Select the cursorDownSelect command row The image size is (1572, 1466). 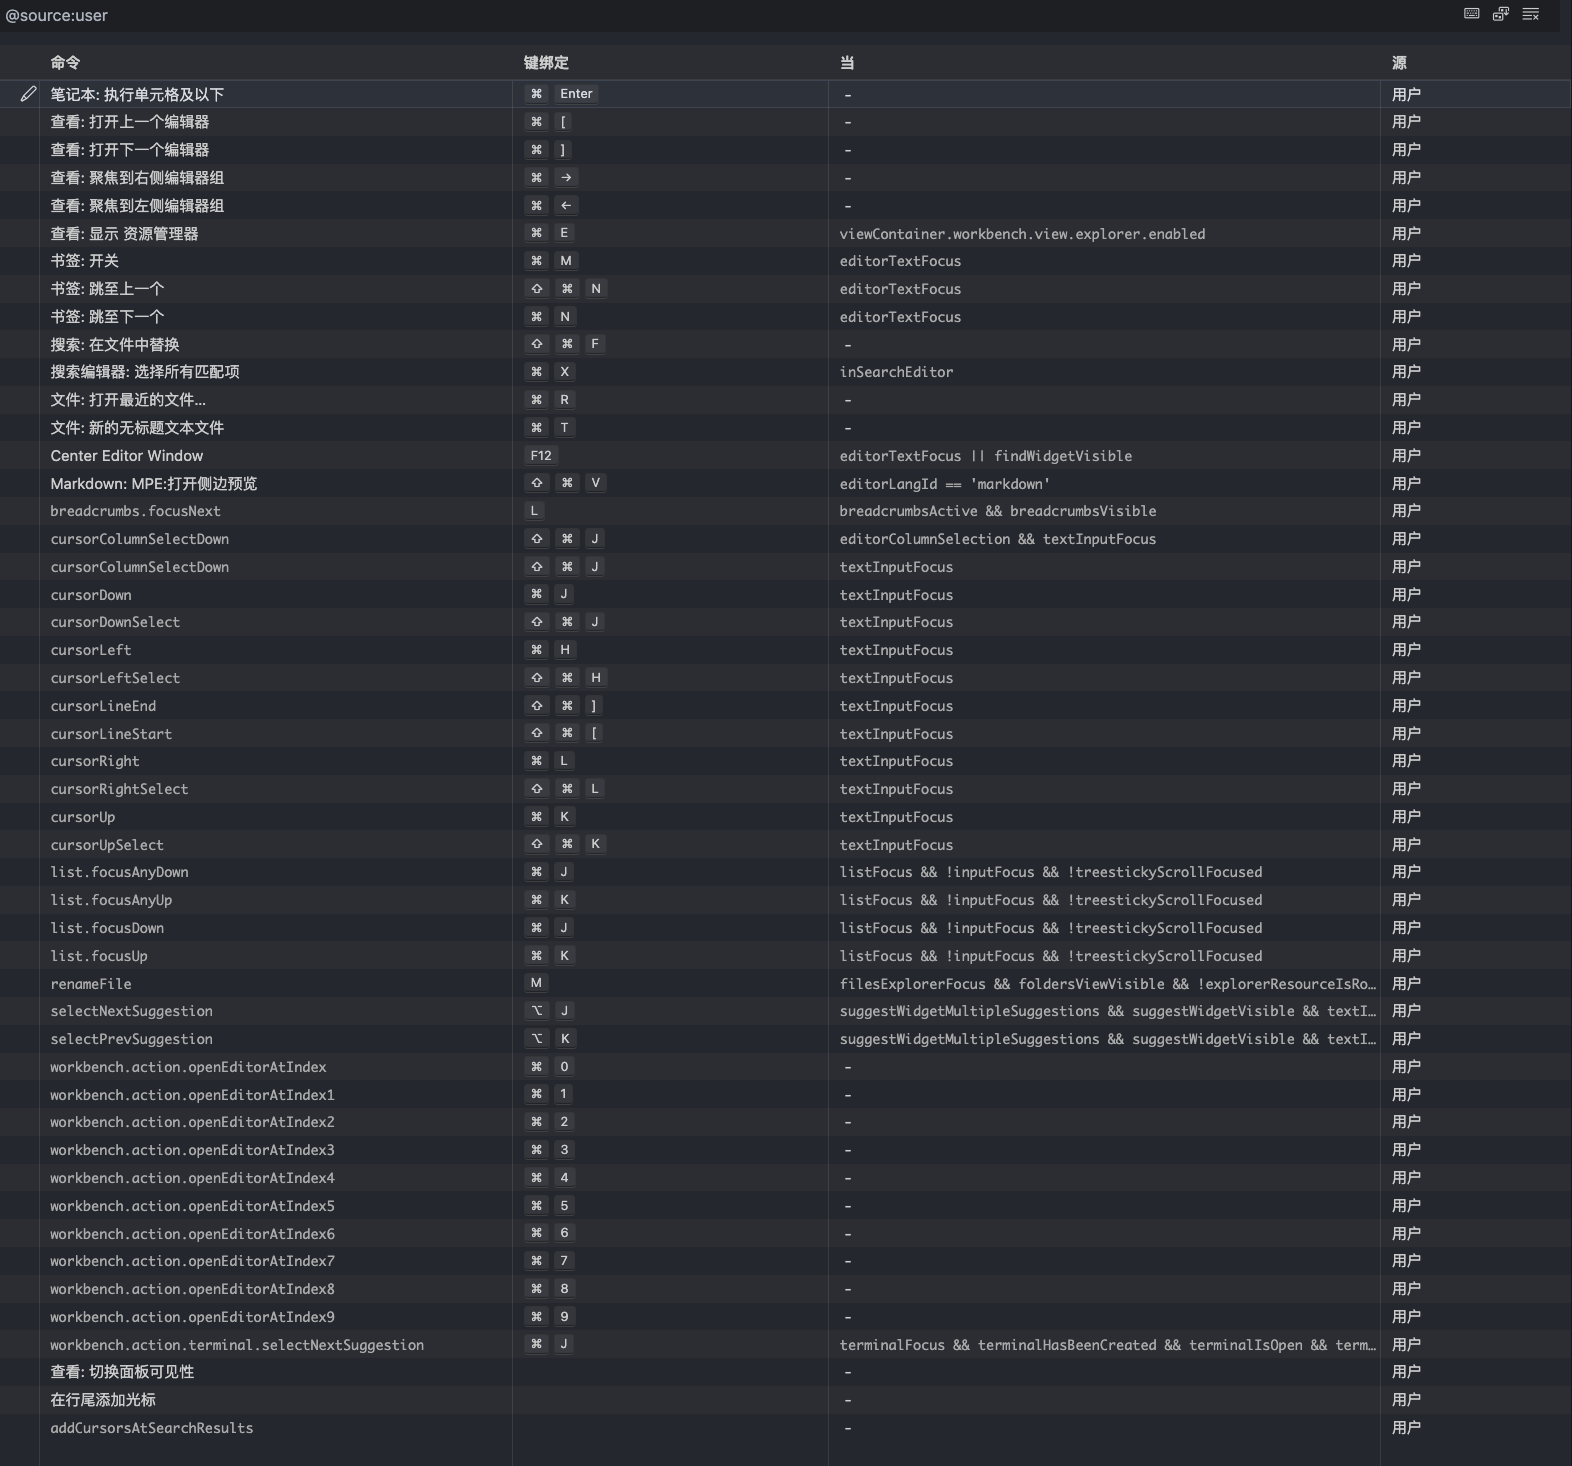[786, 622]
